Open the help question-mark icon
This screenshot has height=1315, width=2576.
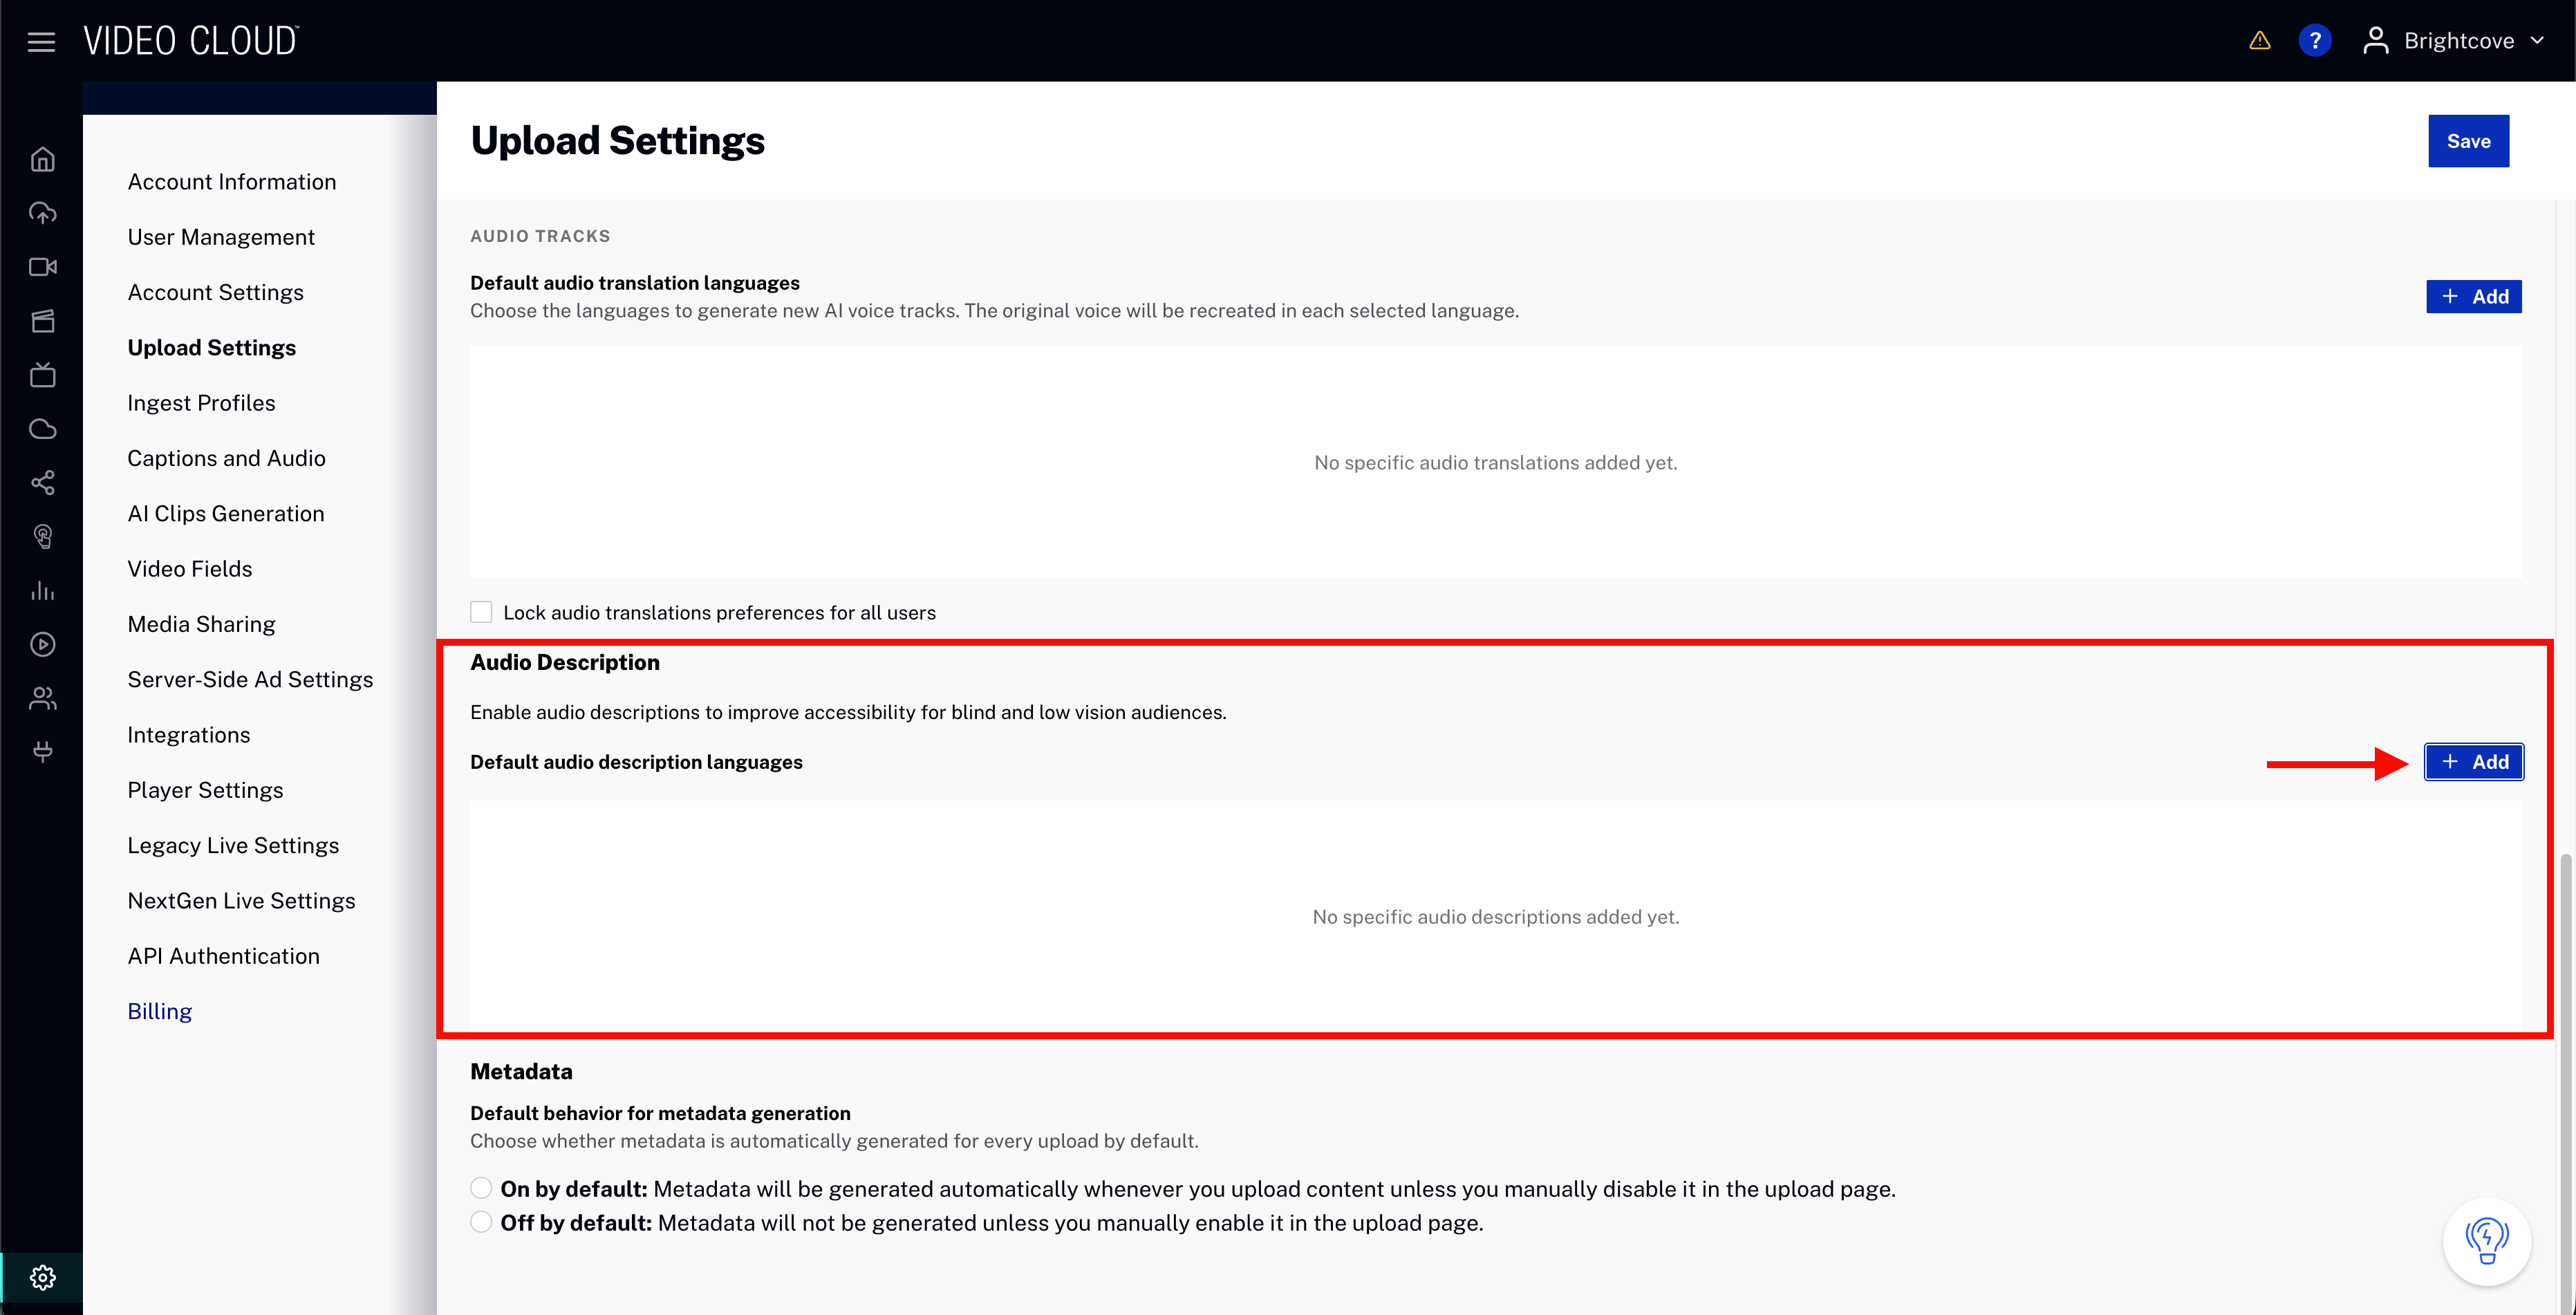[2316, 40]
